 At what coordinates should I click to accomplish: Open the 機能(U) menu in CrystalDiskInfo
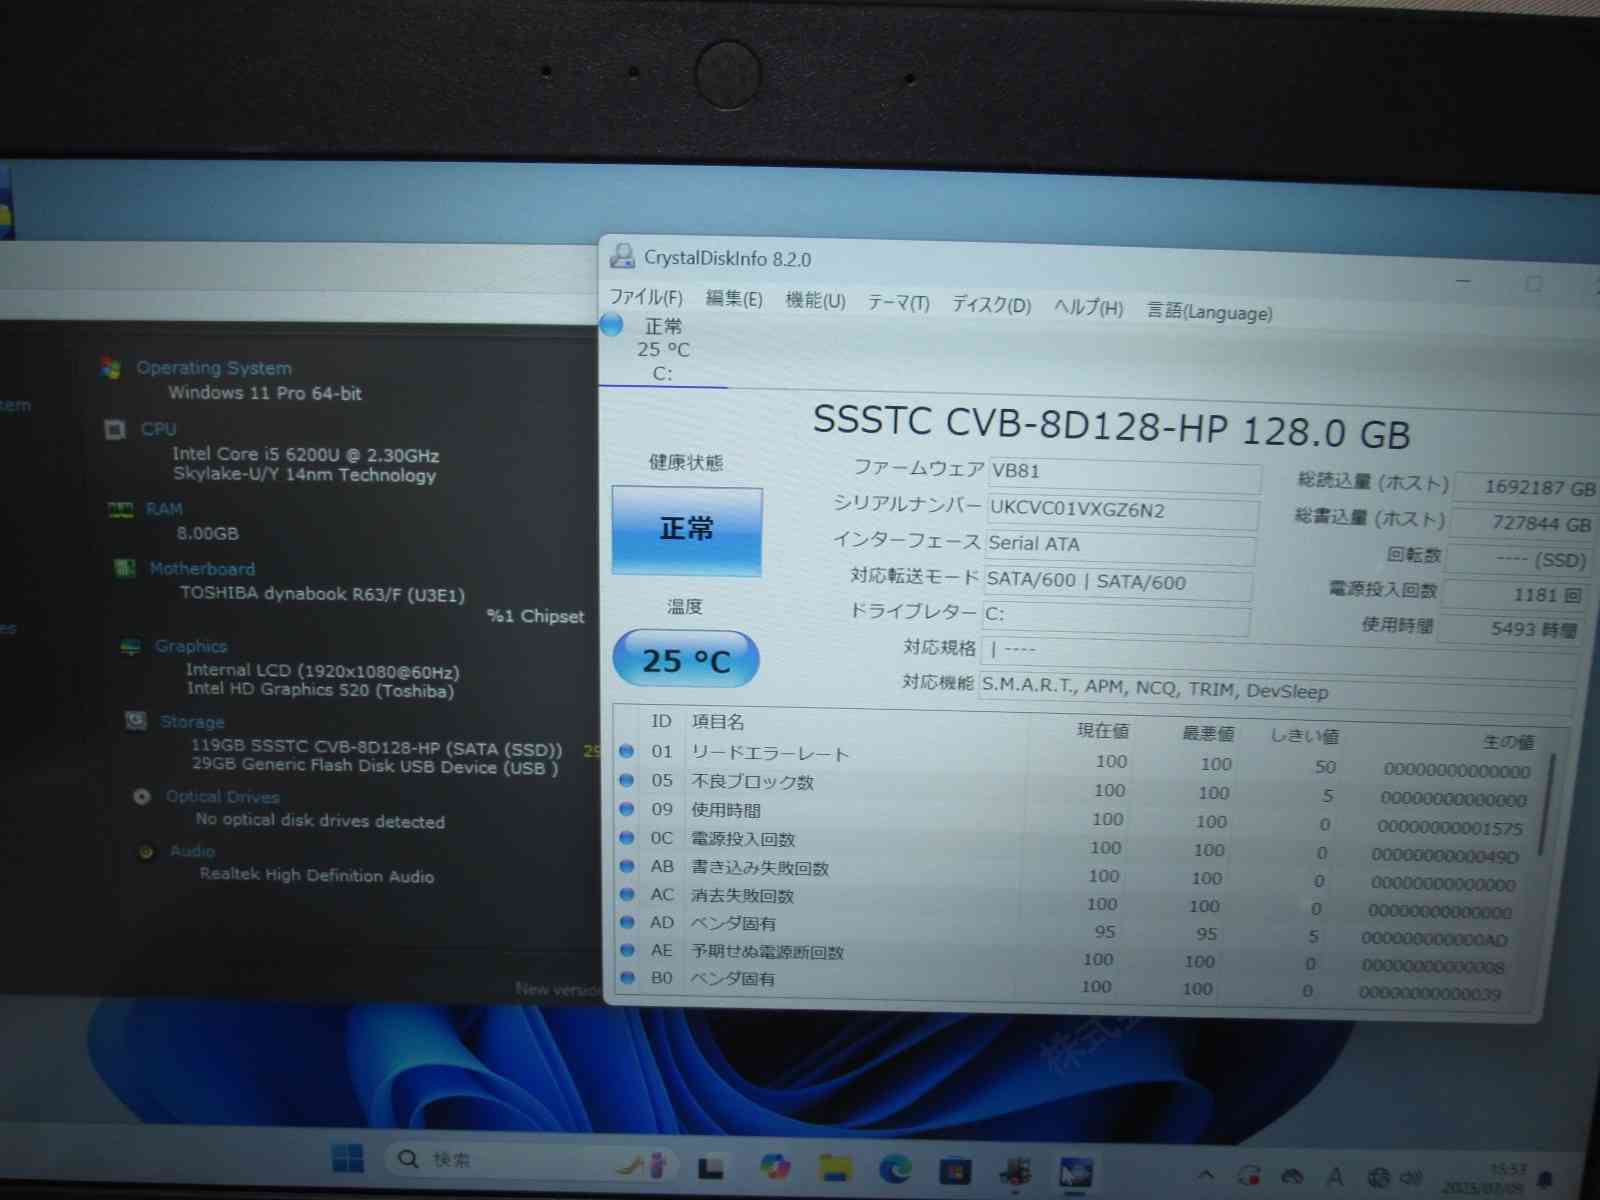click(815, 300)
